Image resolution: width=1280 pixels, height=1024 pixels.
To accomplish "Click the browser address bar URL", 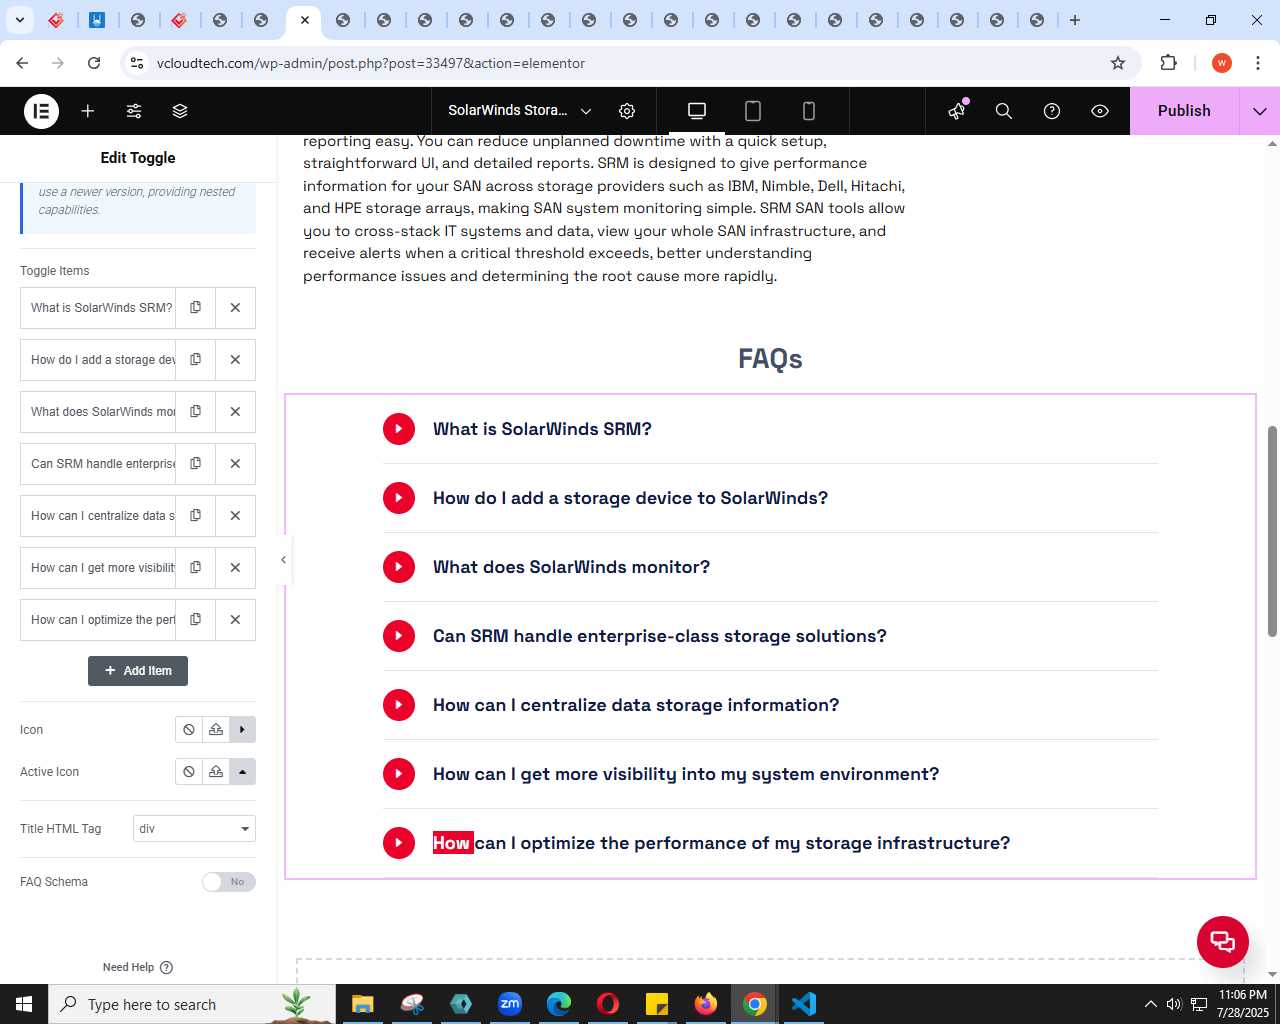I will (371, 63).
